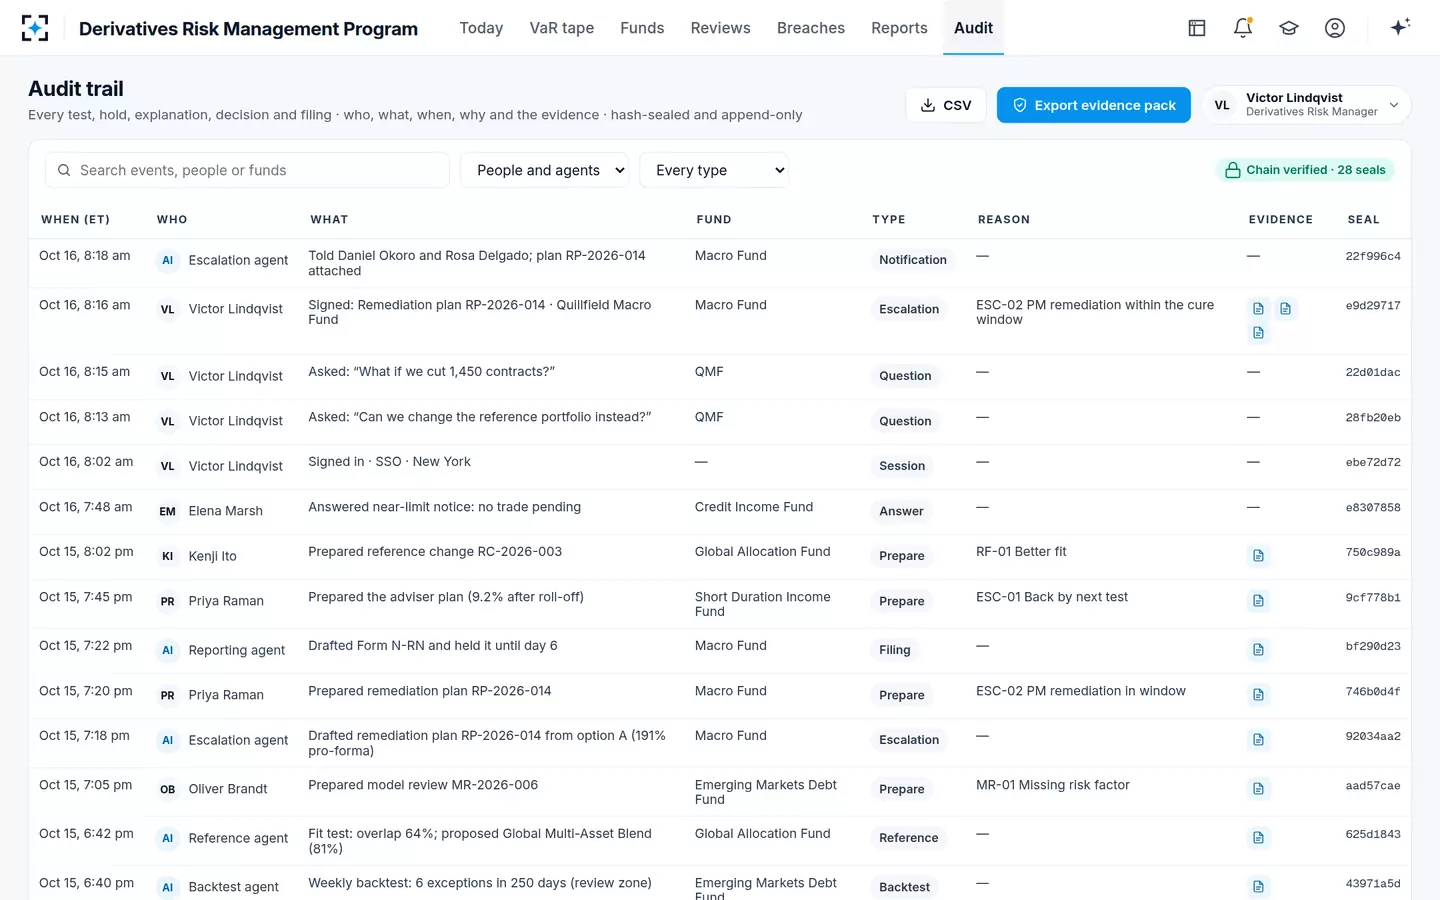
Task: Open evidence for the Weekly backtest row
Action: point(1259,887)
